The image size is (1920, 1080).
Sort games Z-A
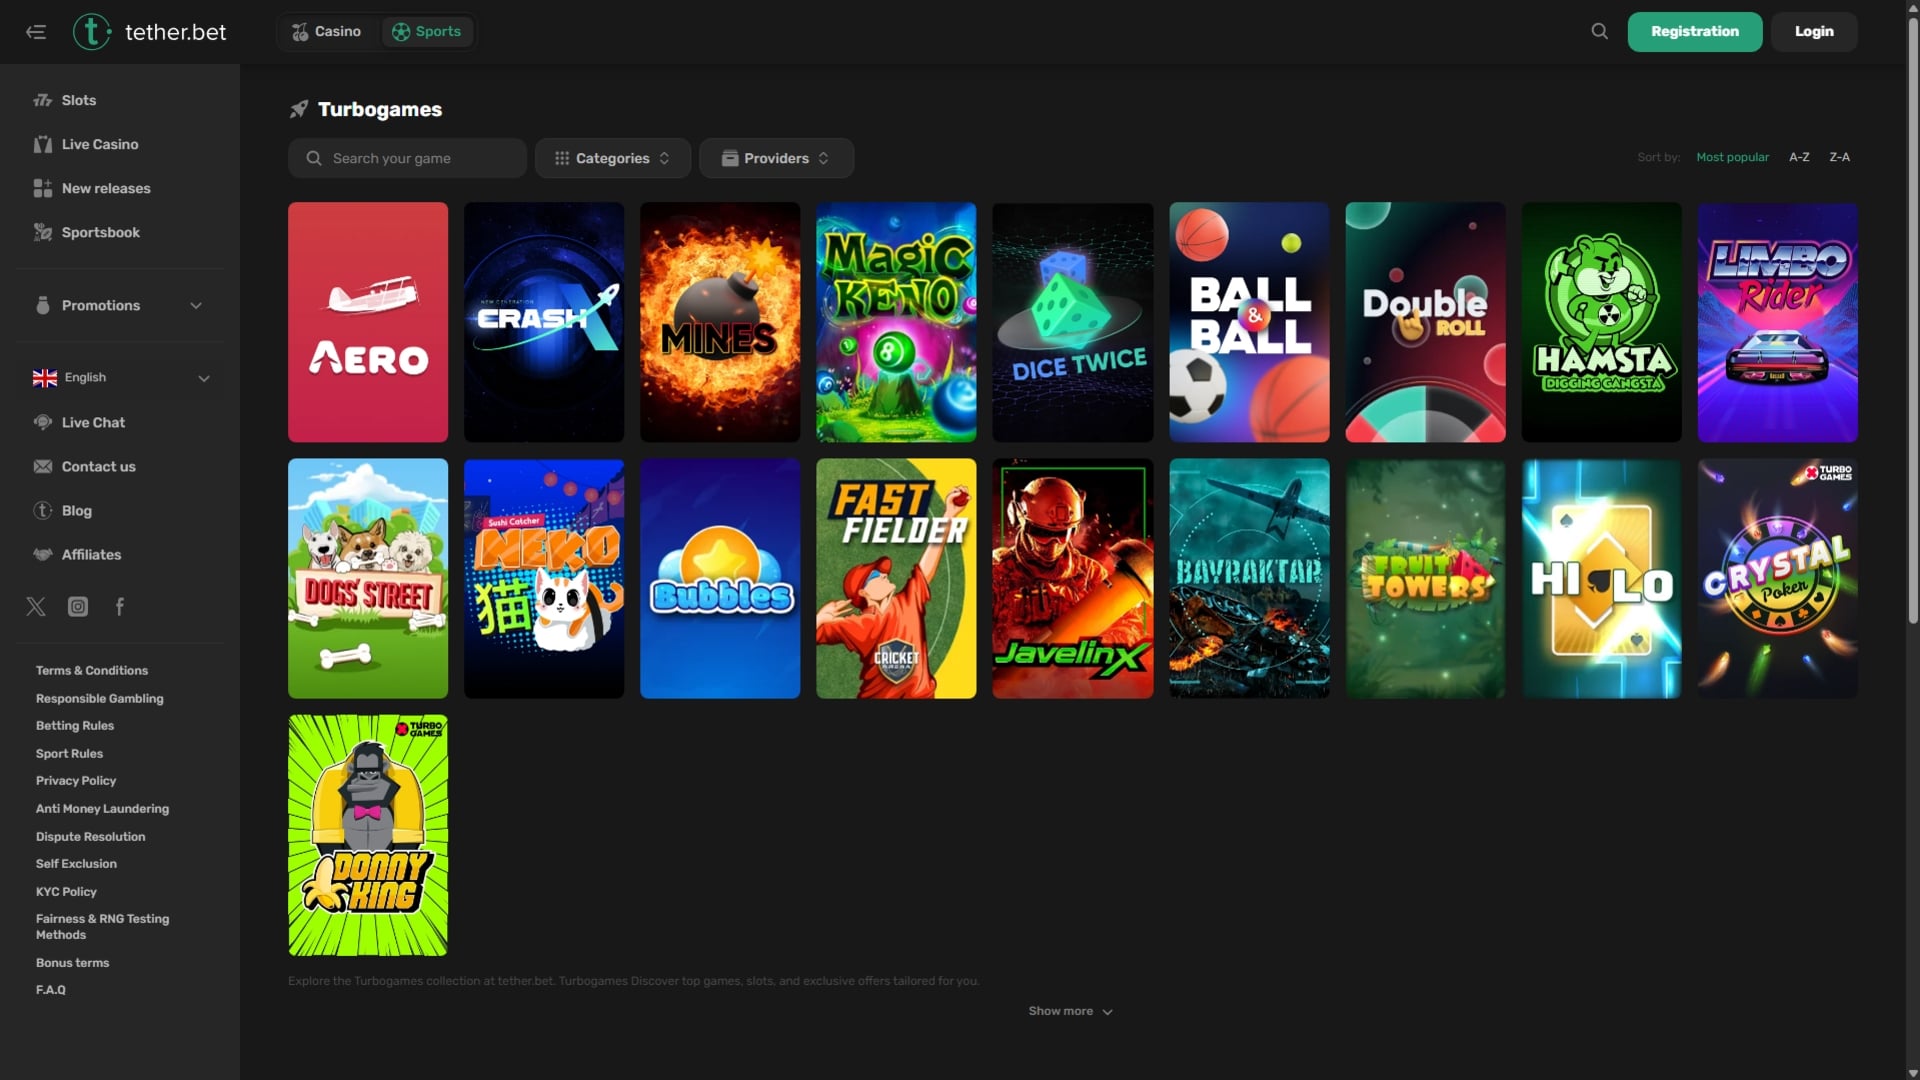coord(1839,157)
